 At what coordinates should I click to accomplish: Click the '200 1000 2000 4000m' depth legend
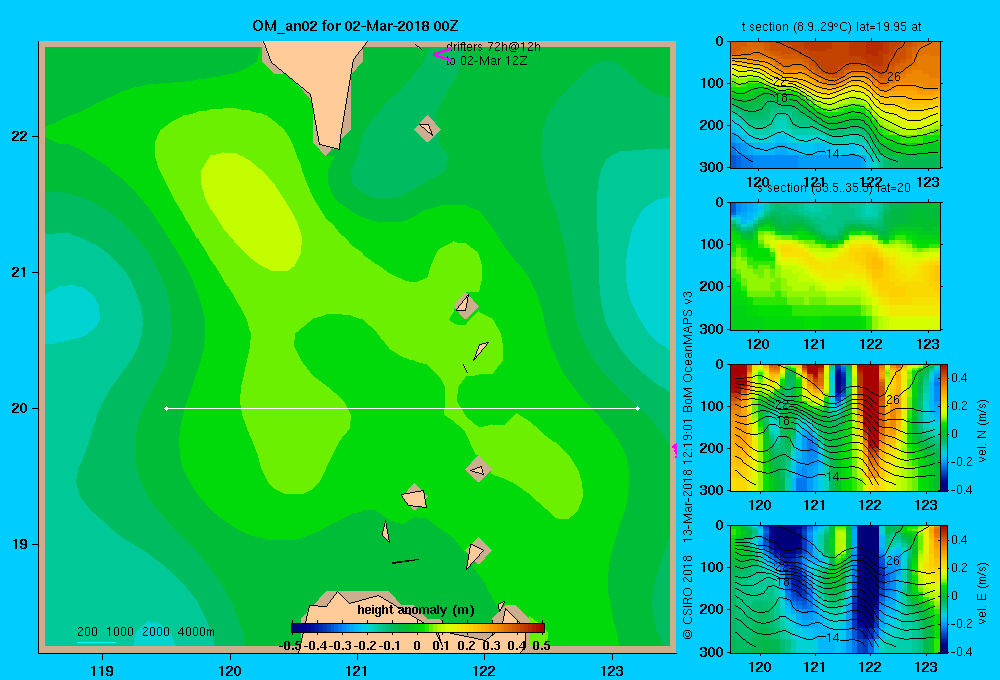[x=145, y=632]
